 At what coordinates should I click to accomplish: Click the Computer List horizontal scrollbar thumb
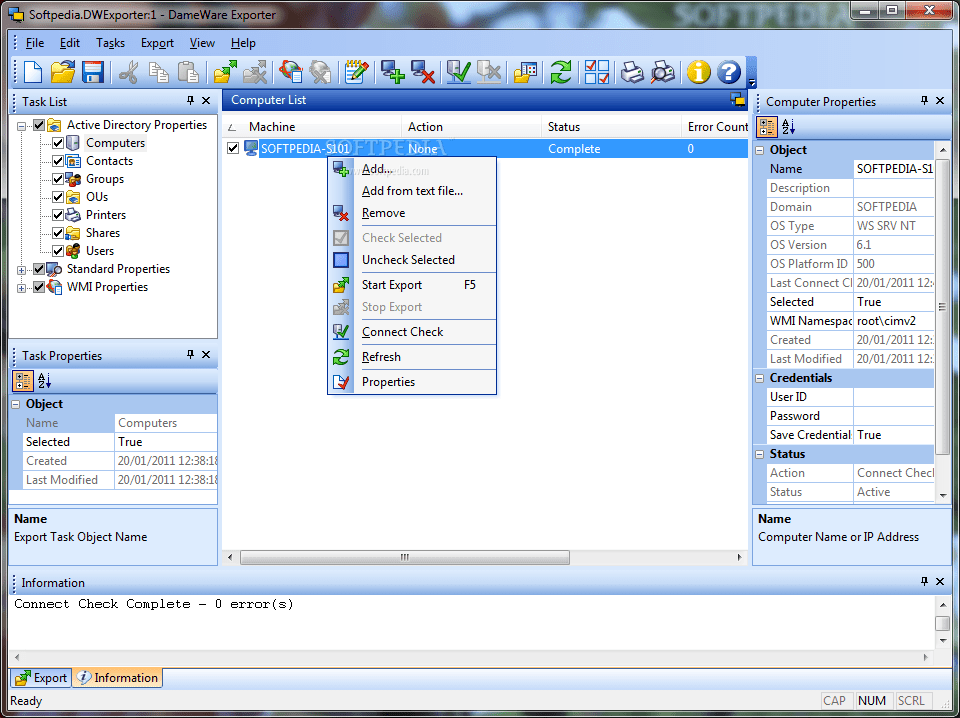[405, 557]
